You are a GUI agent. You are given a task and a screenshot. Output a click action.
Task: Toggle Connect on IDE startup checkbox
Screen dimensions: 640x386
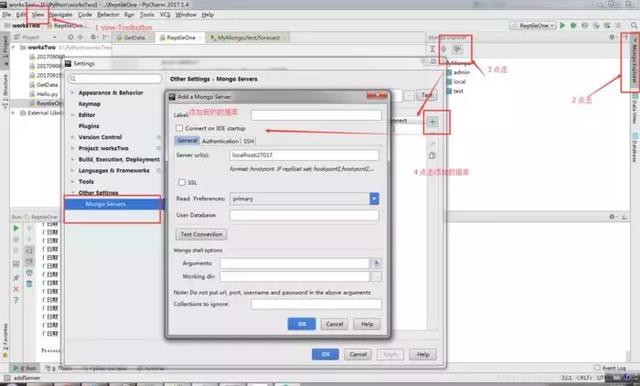pyautogui.click(x=179, y=128)
